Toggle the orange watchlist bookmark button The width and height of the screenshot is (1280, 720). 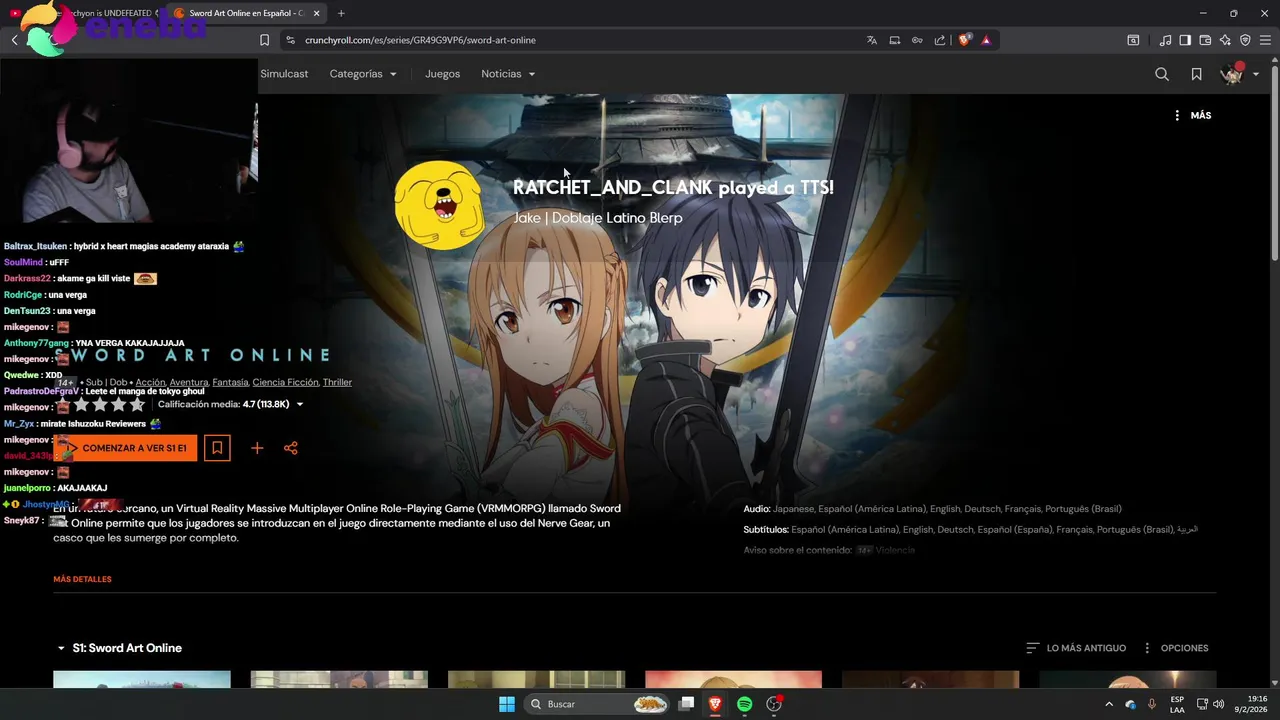point(217,448)
